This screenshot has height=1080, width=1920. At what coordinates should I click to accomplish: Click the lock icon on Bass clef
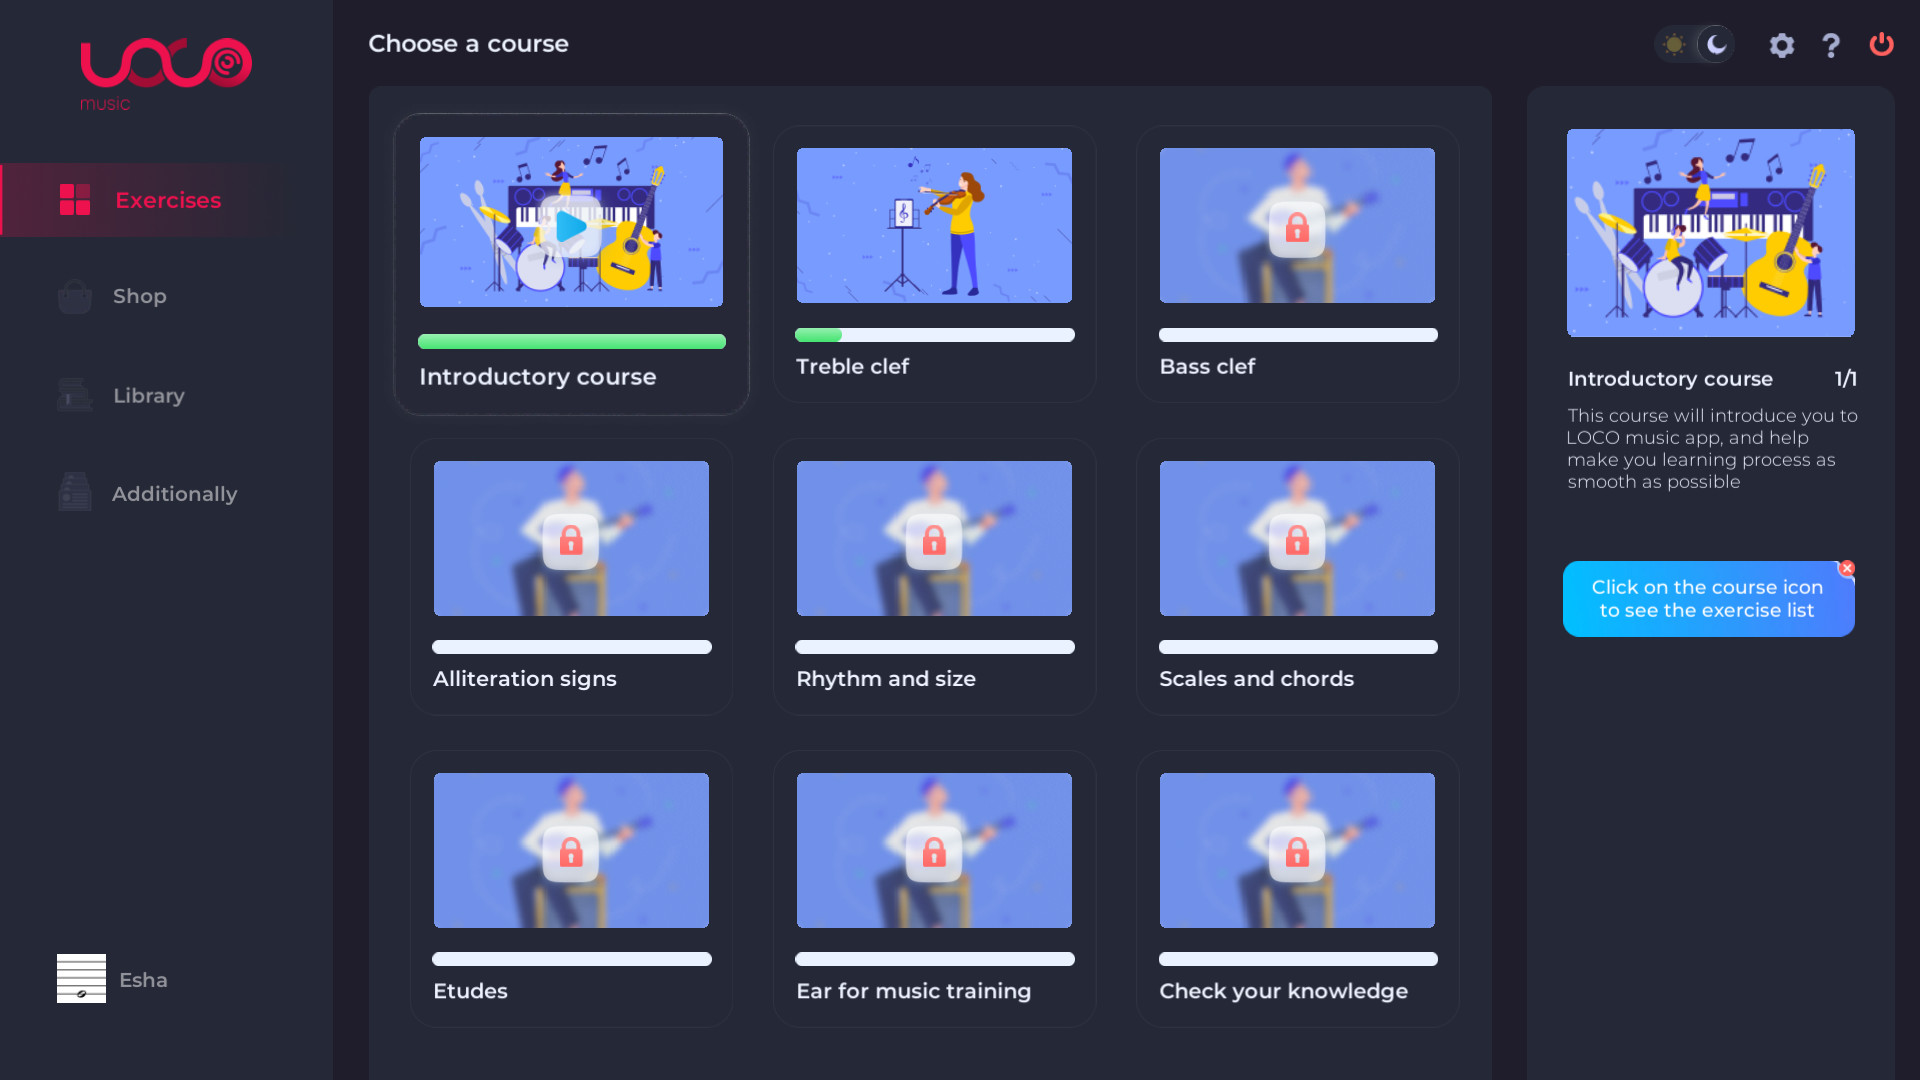[x=1297, y=228]
